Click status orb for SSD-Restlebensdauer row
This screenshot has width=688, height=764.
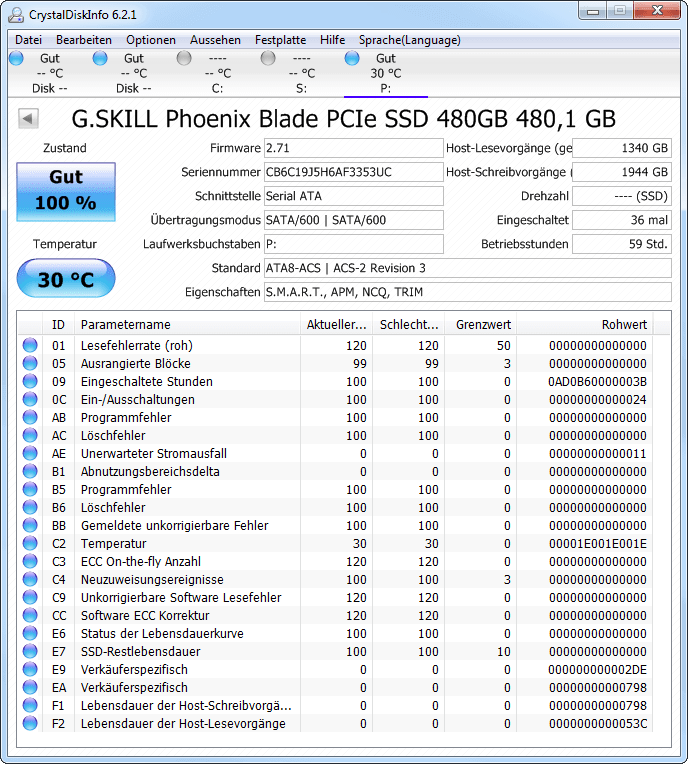[30, 651]
